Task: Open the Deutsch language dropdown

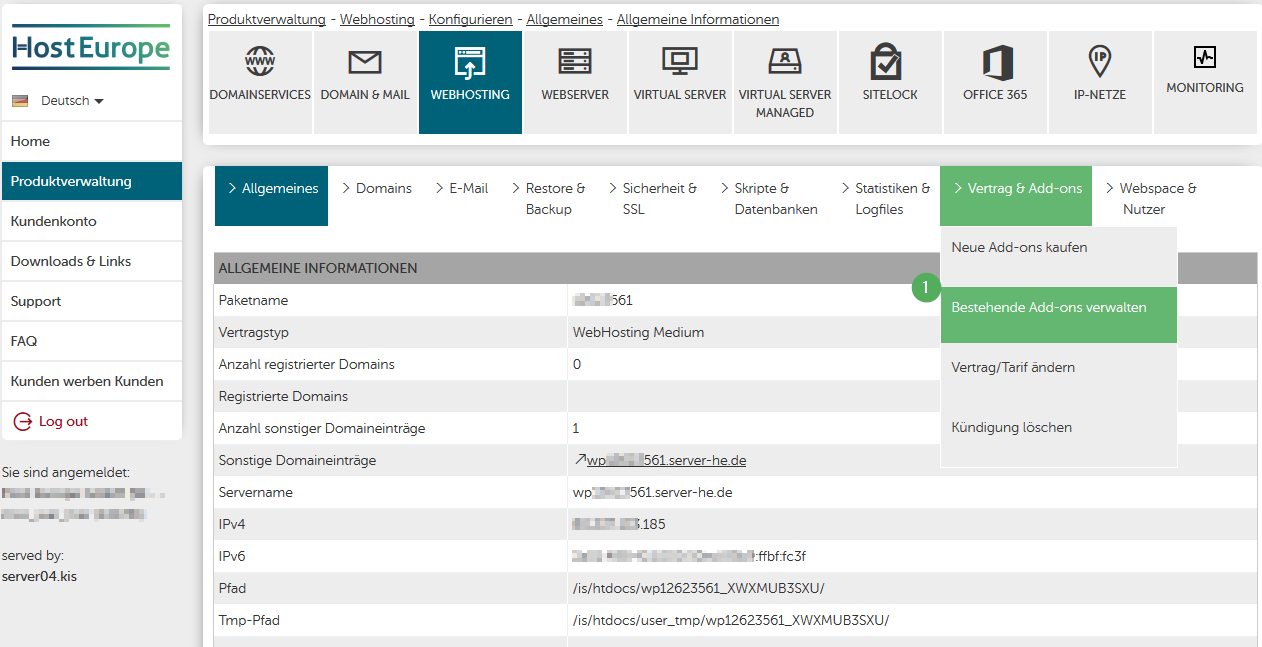Action: pos(72,101)
